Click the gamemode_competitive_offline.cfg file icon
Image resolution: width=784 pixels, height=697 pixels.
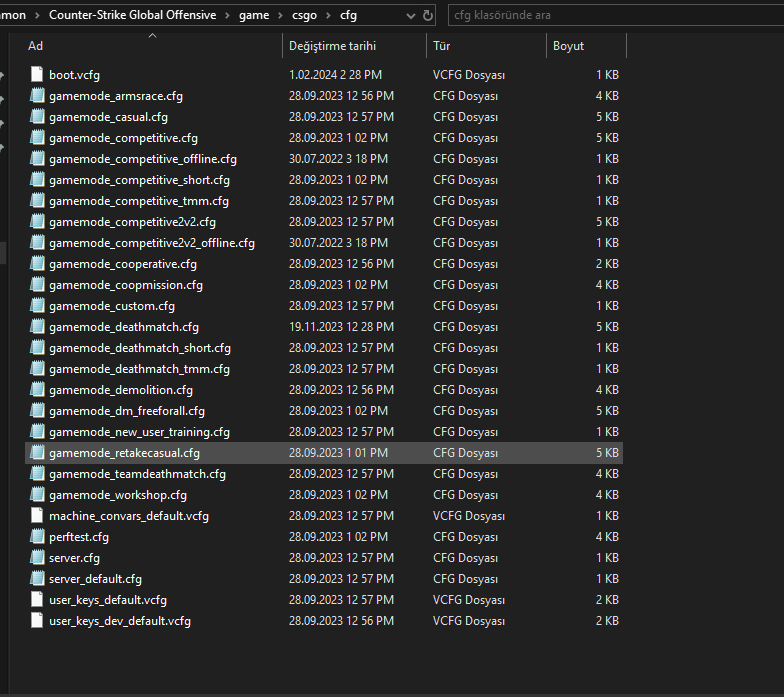(x=37, y=158)
